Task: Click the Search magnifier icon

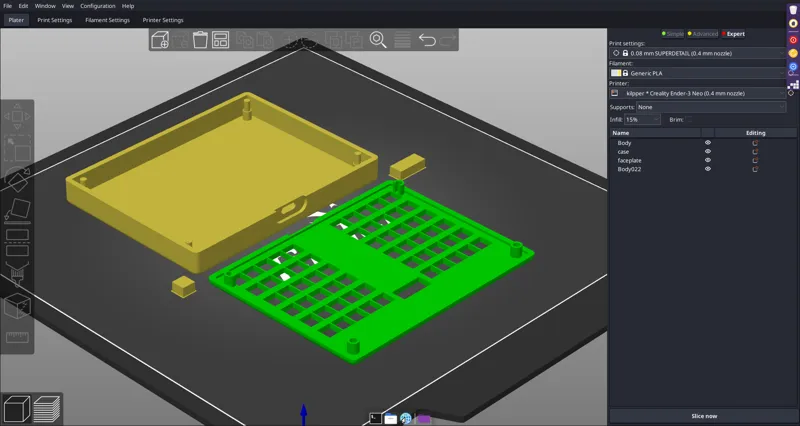Action: tap(378, 40)
